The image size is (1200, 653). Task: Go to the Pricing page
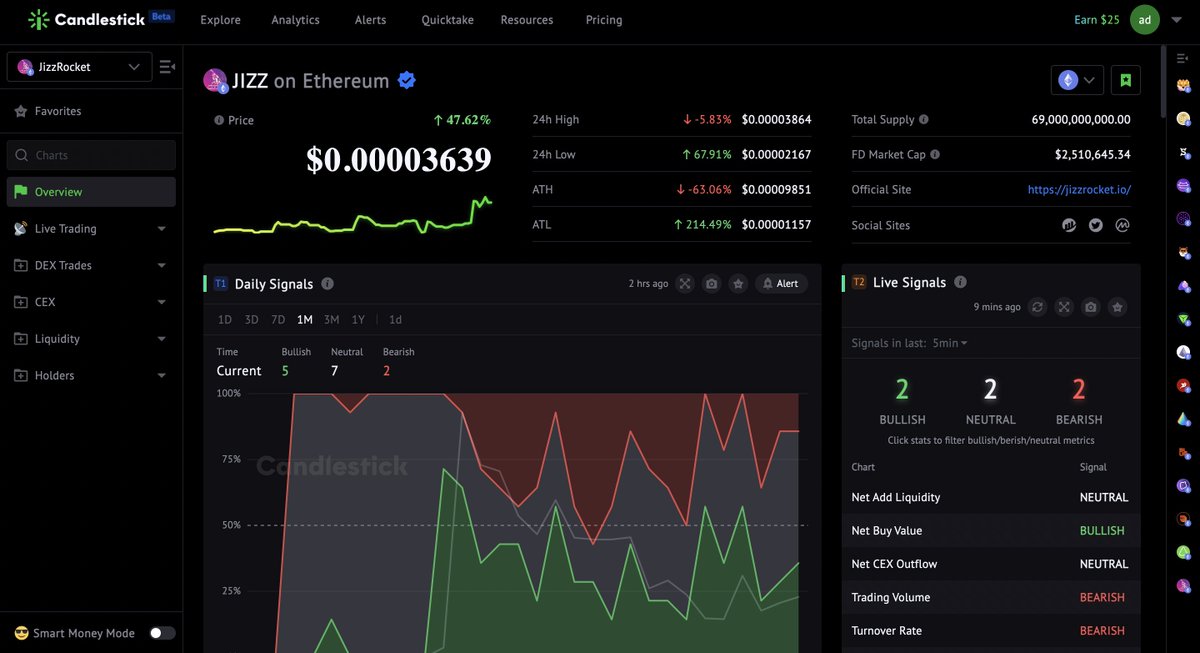604,20
